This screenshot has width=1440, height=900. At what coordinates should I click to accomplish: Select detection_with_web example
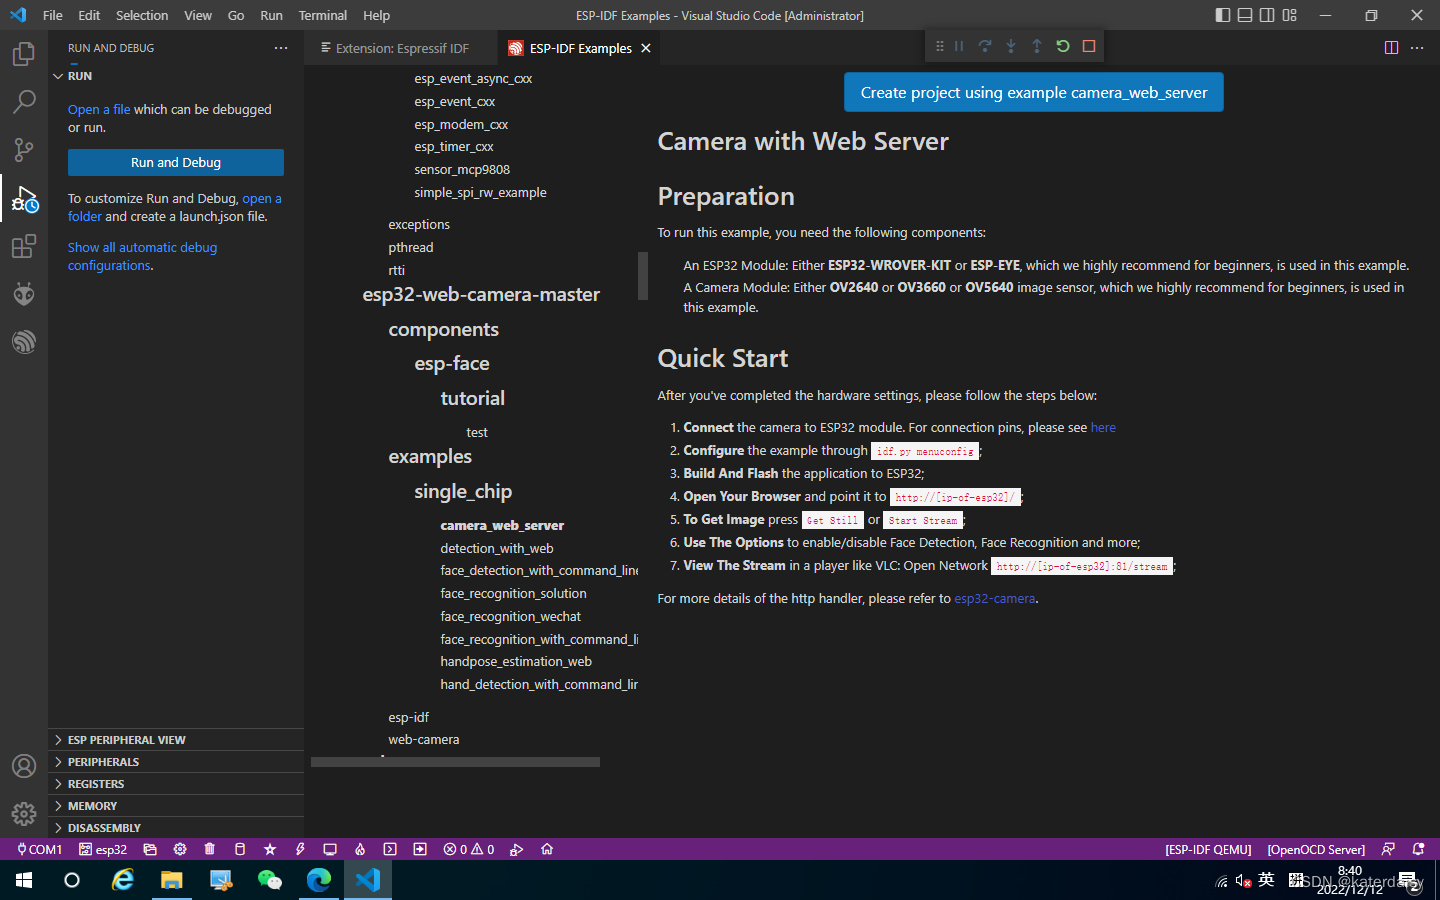(x=497, y=549)
